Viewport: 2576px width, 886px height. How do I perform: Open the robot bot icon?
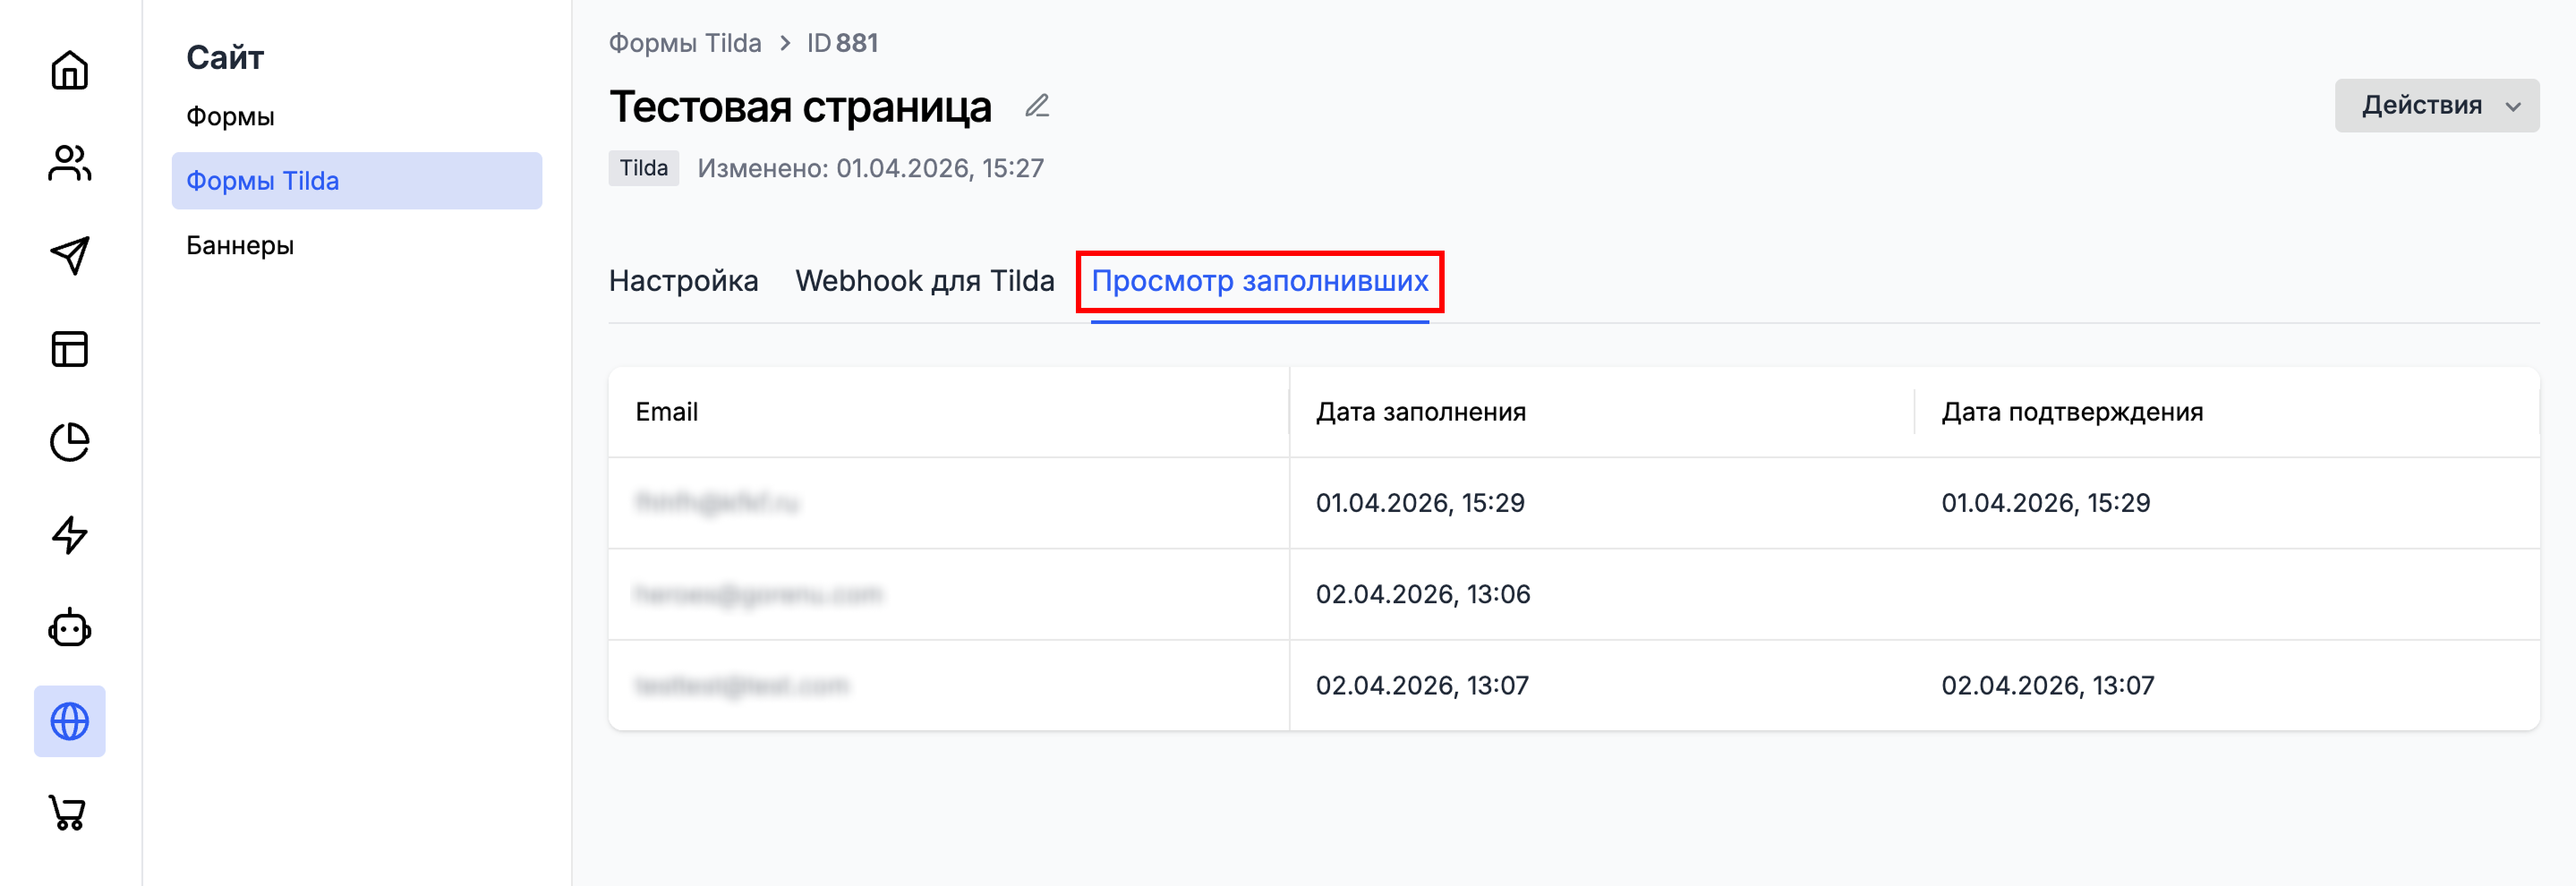click(69, 628)
